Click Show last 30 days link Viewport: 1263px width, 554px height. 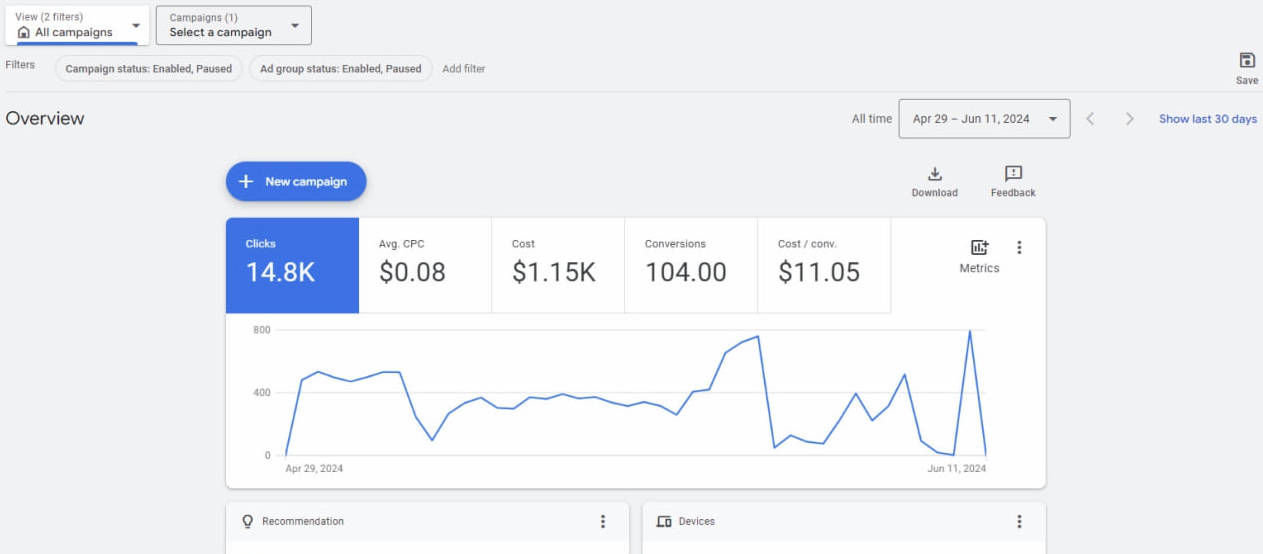pos(1207,119)
